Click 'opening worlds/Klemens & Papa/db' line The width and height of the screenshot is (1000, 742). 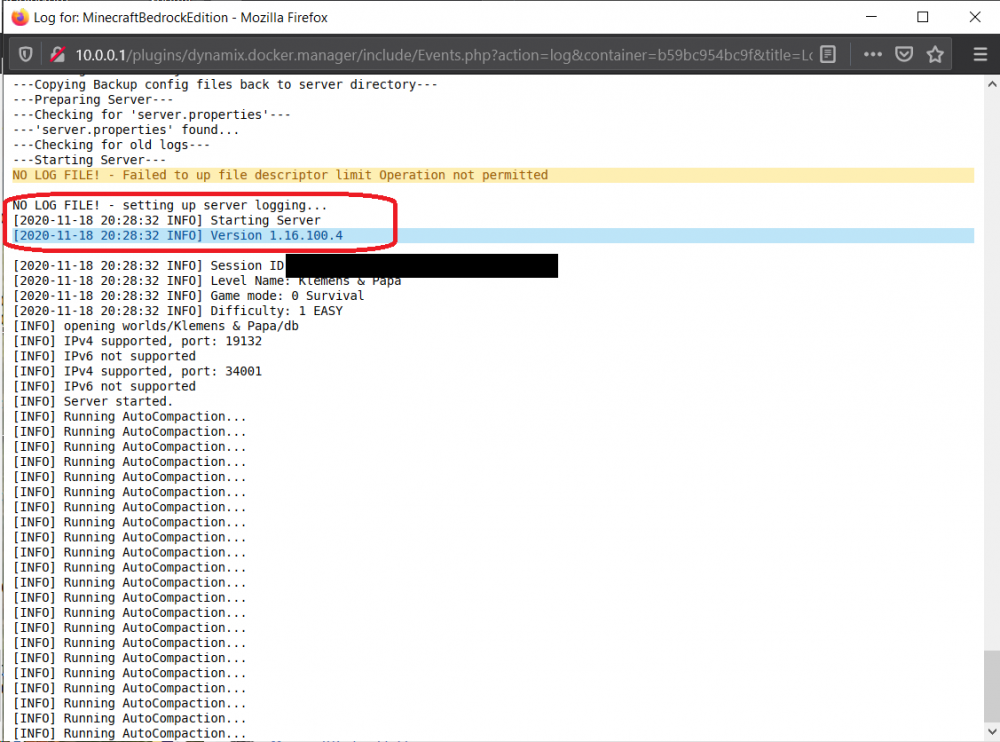click(156, 326)
